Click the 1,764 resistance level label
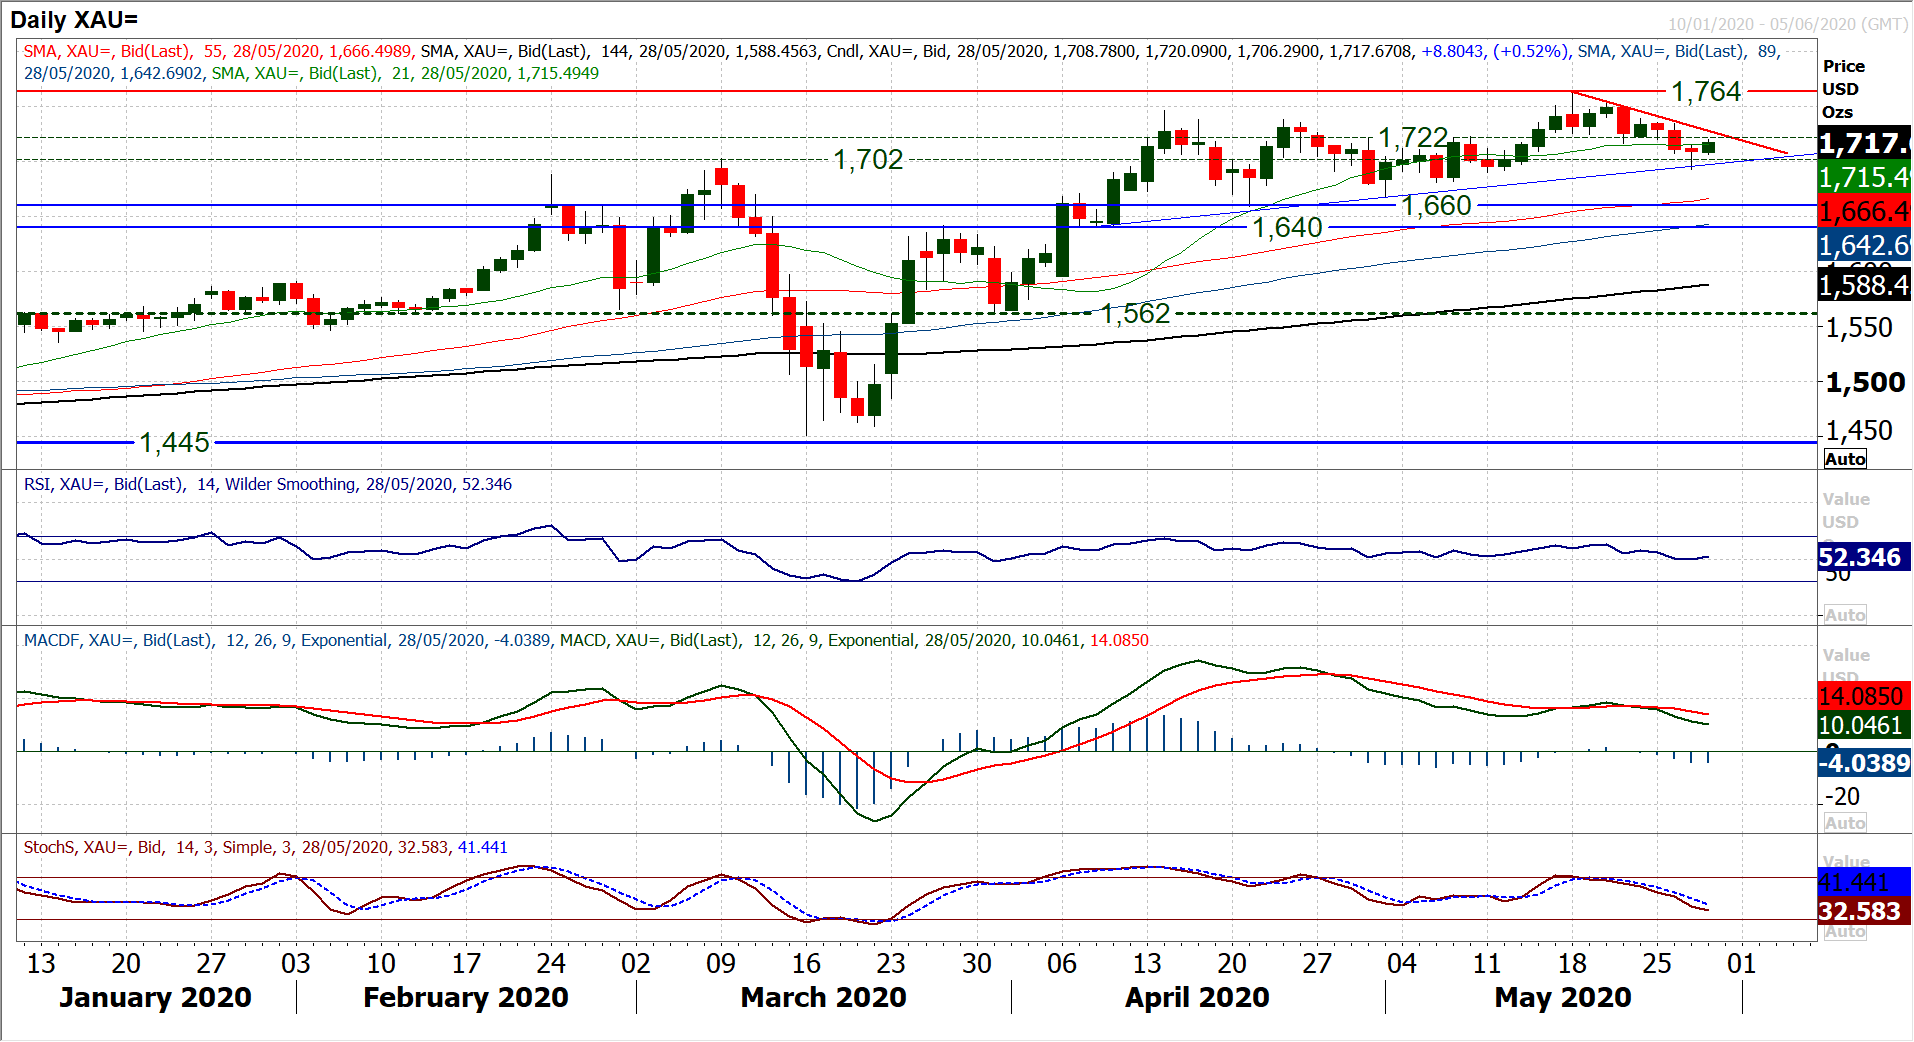 tap(1706, 92)
